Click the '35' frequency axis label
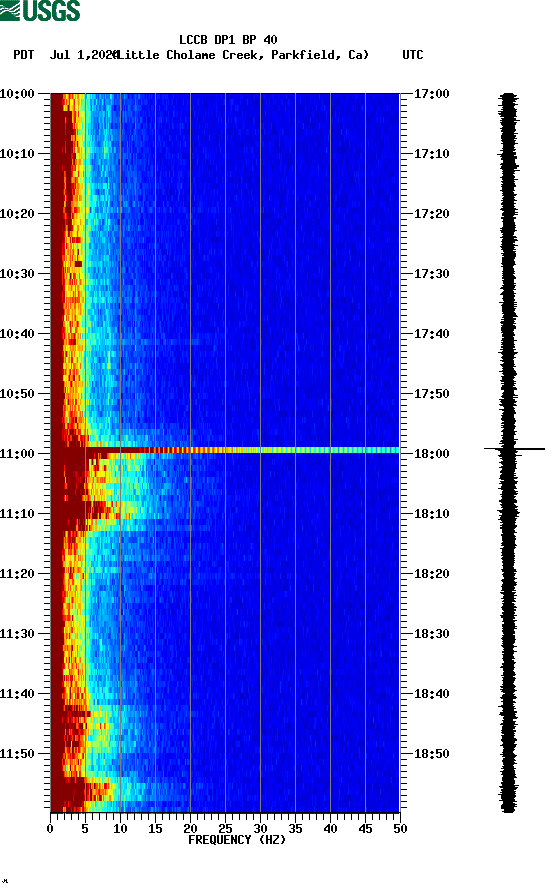The height and width of the screenshot is (892, 552). 295,829
